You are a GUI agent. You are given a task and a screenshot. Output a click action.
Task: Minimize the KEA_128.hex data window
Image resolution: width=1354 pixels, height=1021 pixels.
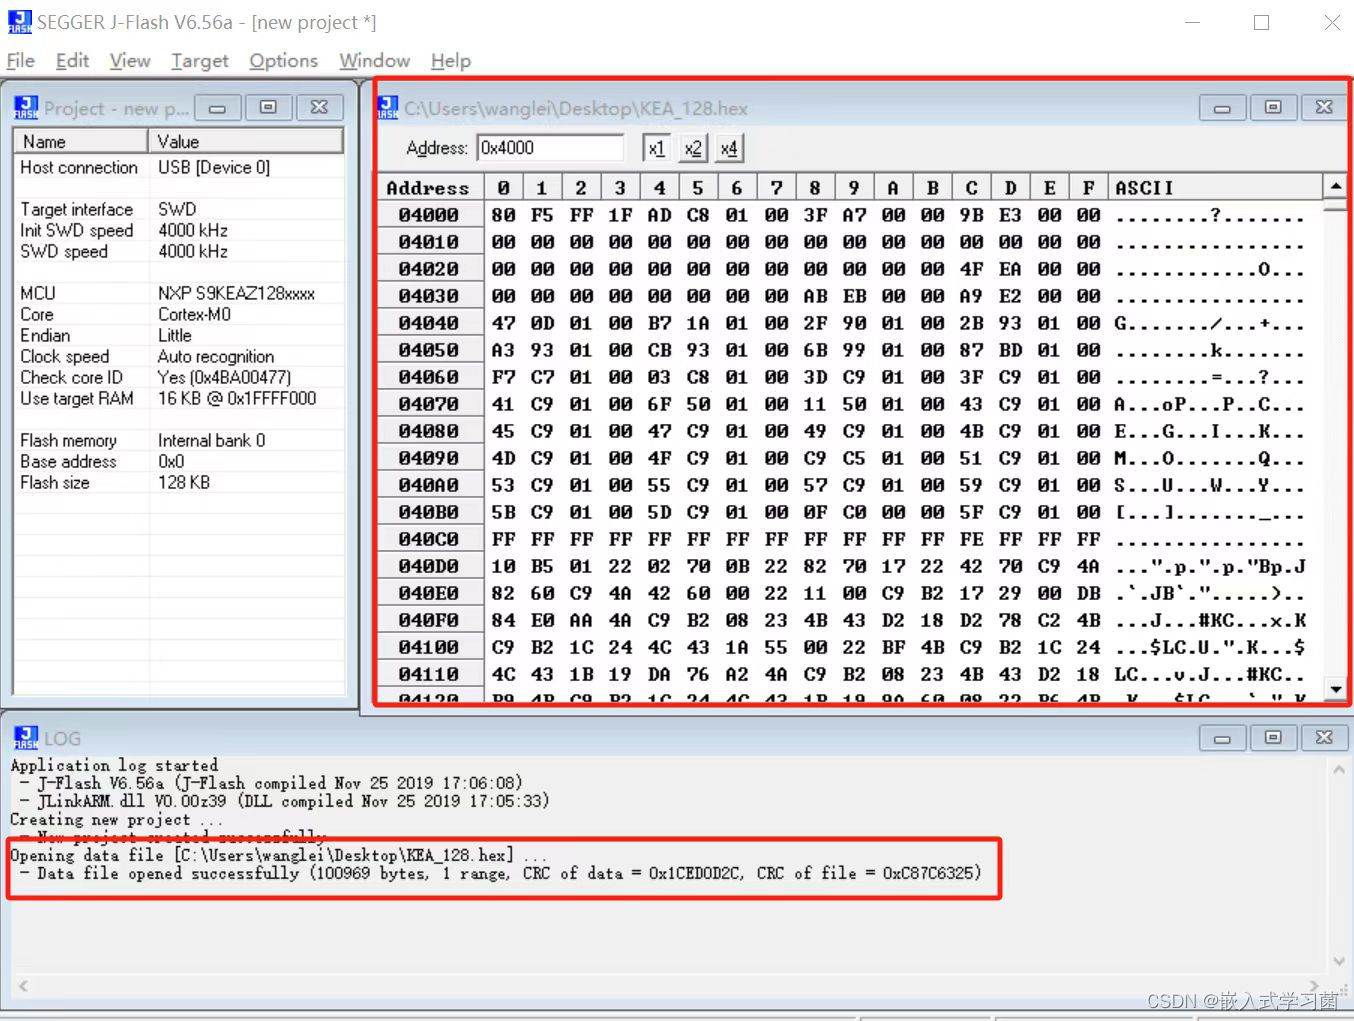pos(1222,107)
